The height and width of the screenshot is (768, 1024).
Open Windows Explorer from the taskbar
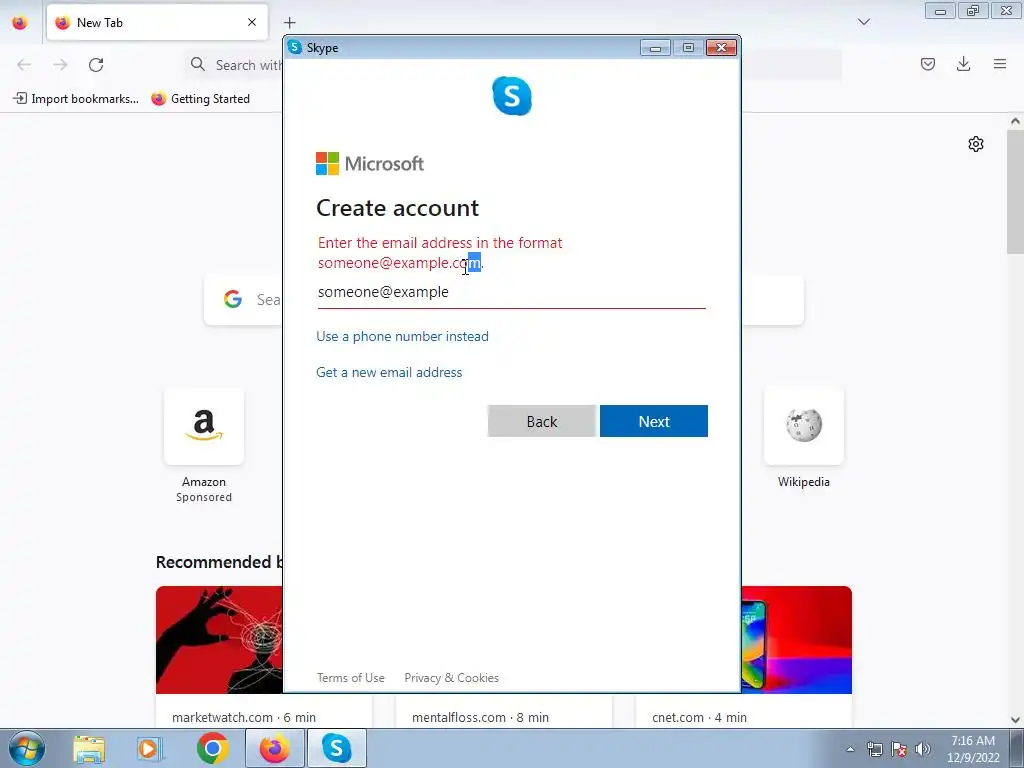pyautogui.click(x=89, y=748)
